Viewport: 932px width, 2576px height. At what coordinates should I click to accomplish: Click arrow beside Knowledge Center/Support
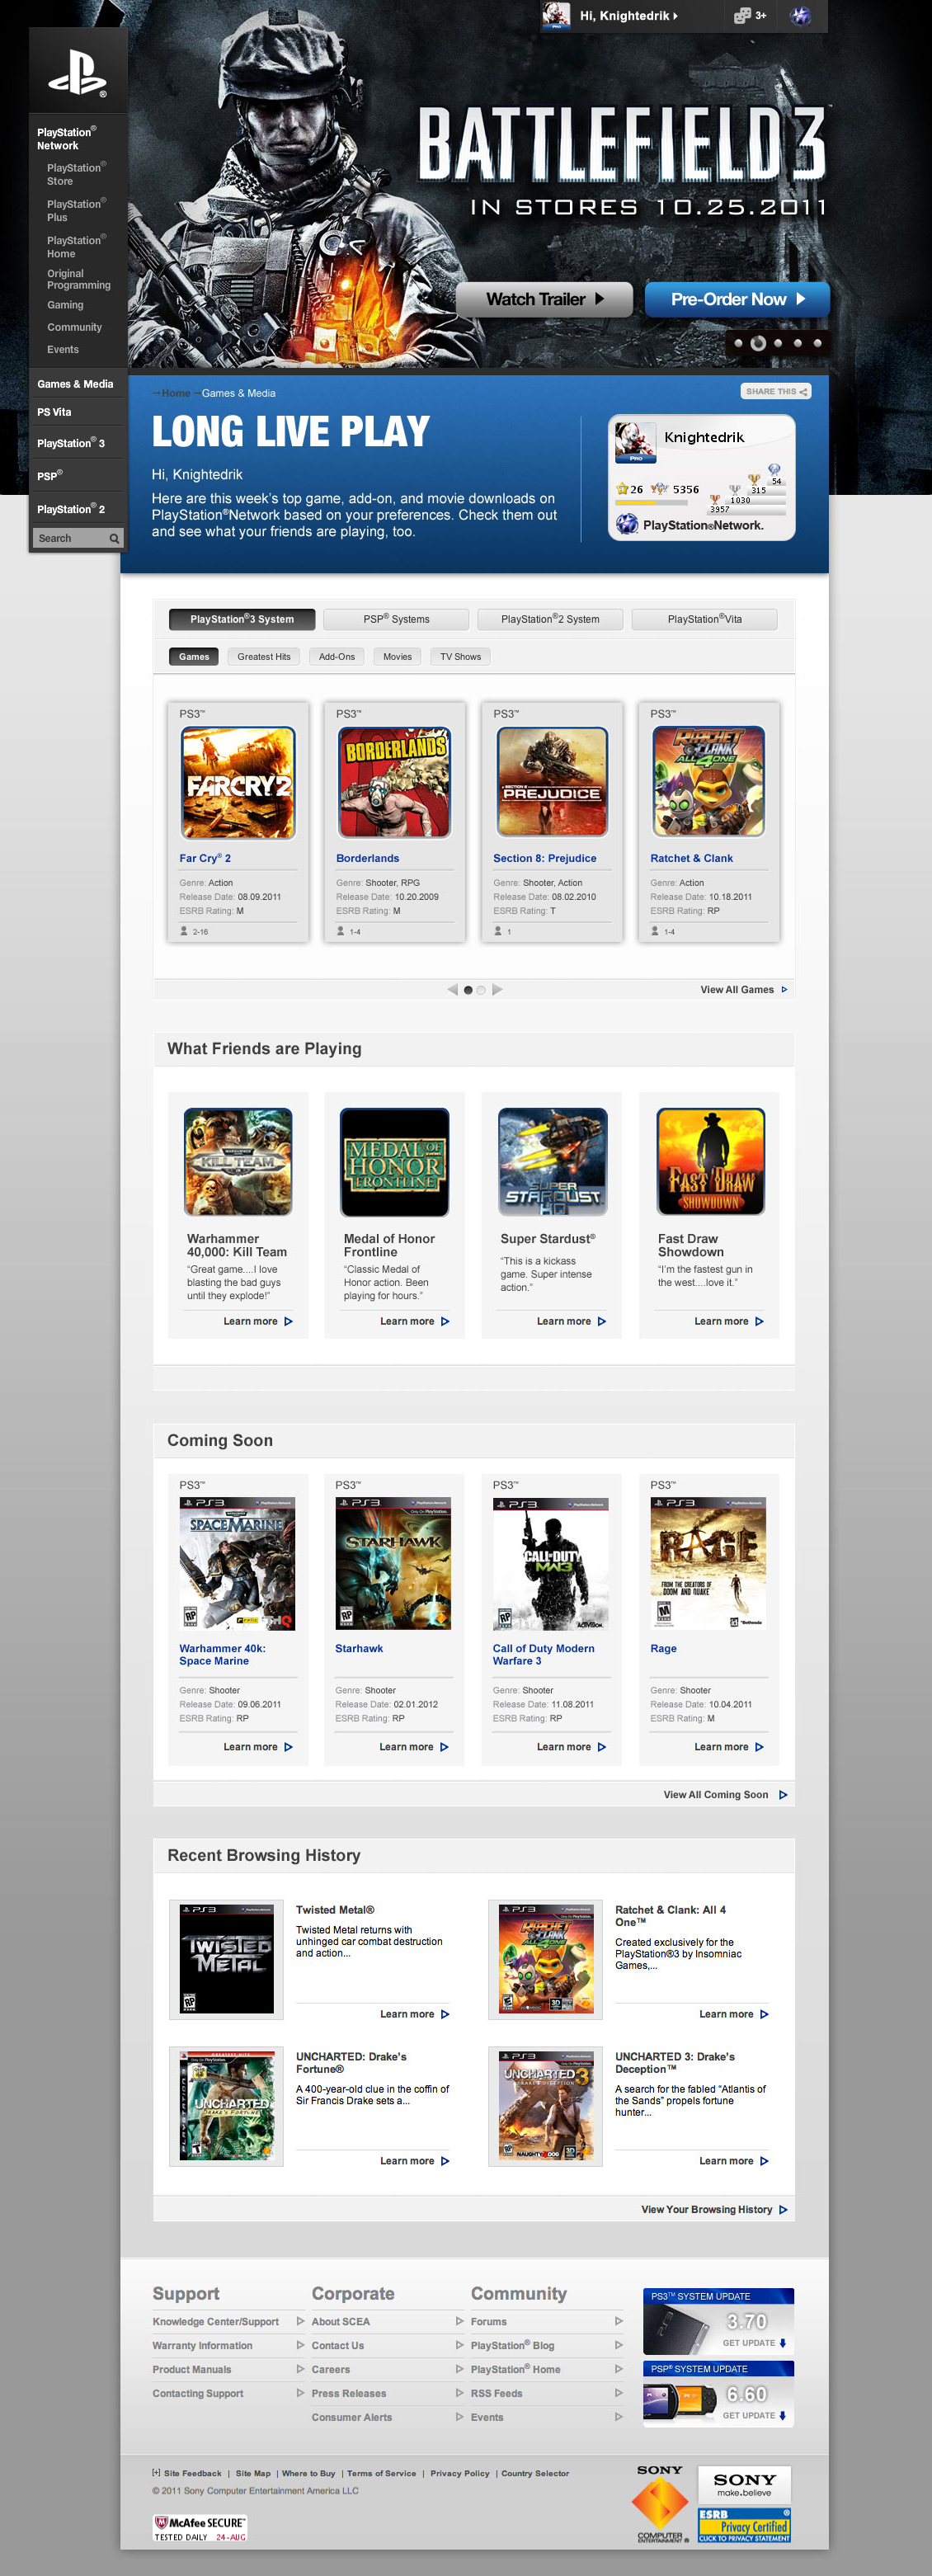[300, 2321]
